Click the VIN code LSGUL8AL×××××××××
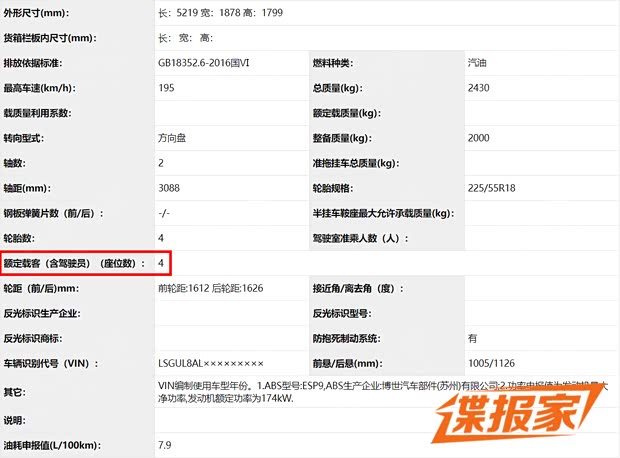The width and height of the screenshot is (620, 458). click(x=210, y=364)
